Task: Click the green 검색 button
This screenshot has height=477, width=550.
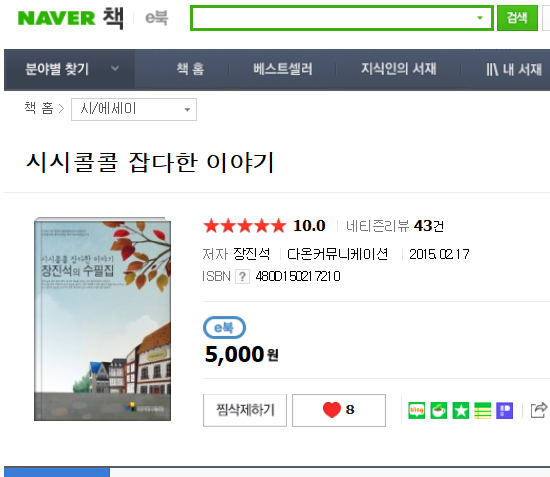Action: point(517,18)
